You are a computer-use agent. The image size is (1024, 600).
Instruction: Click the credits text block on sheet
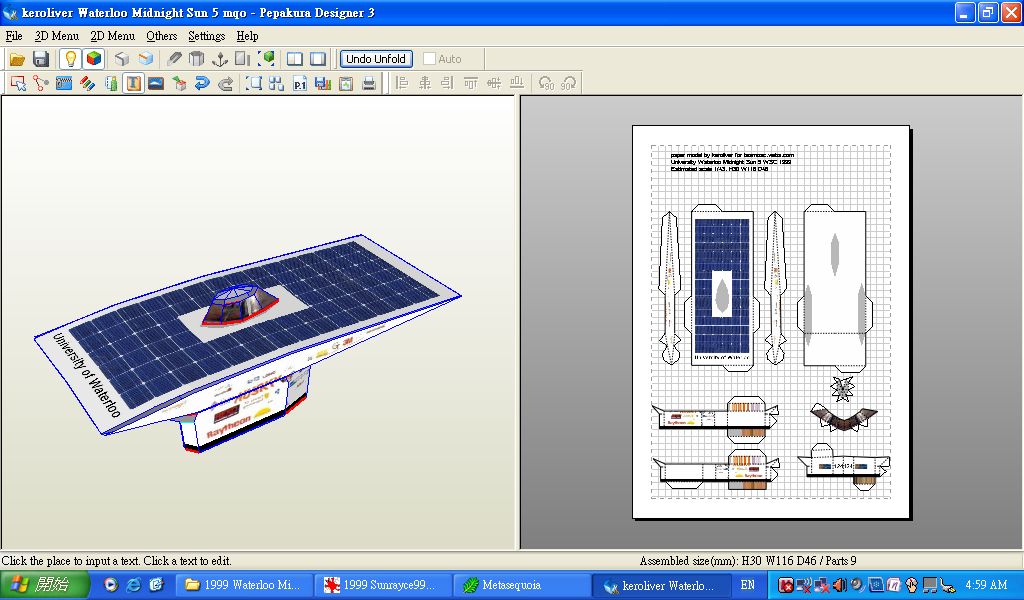732,162
